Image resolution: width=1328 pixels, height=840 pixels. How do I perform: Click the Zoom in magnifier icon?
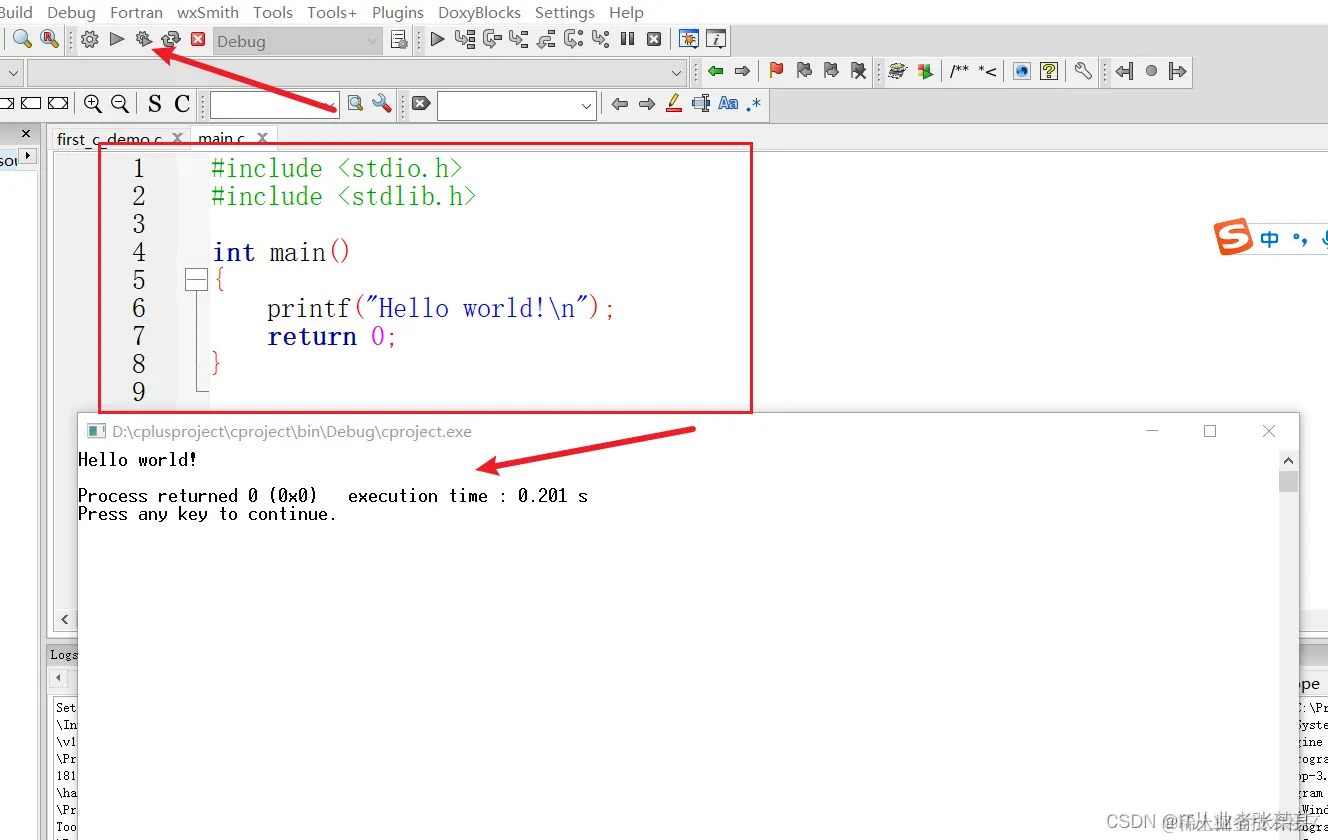click(93, 103)
